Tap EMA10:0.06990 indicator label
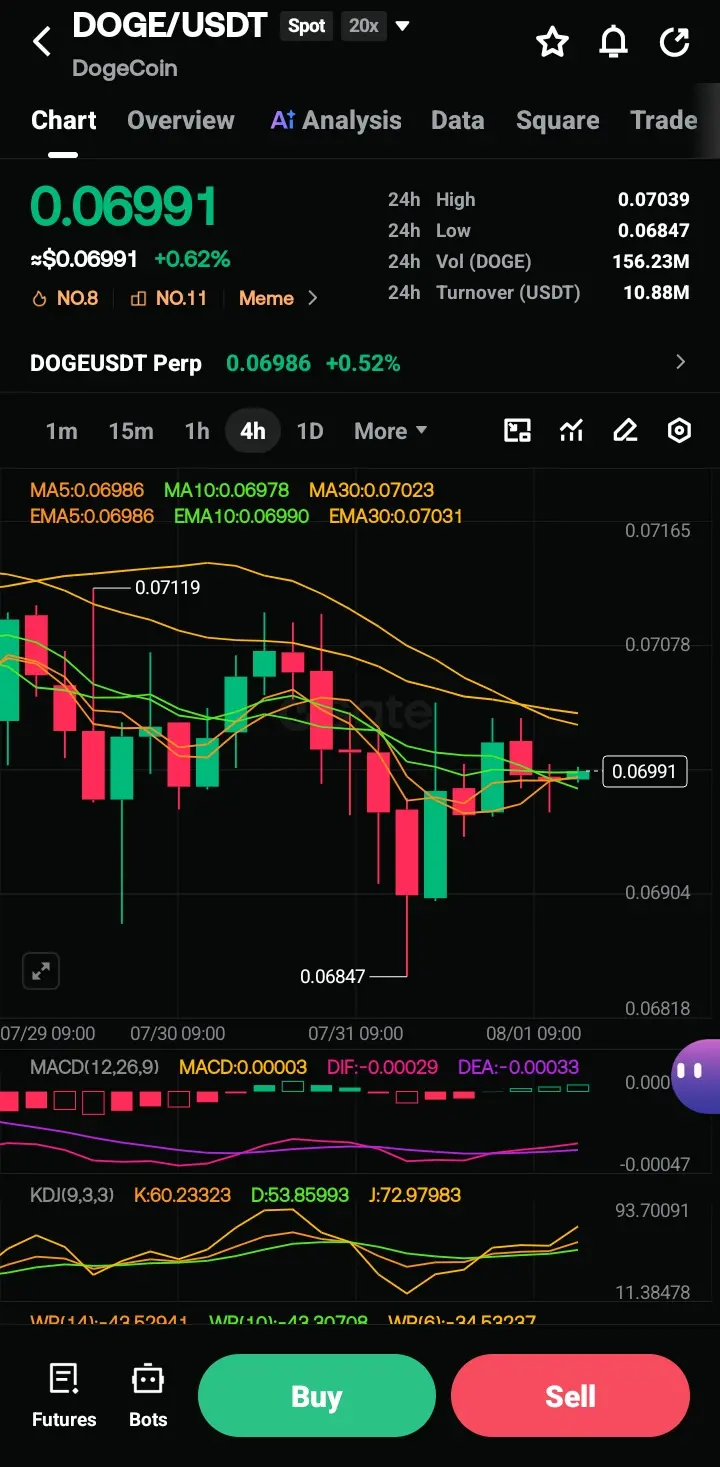720x1467 pixels. 241,516
